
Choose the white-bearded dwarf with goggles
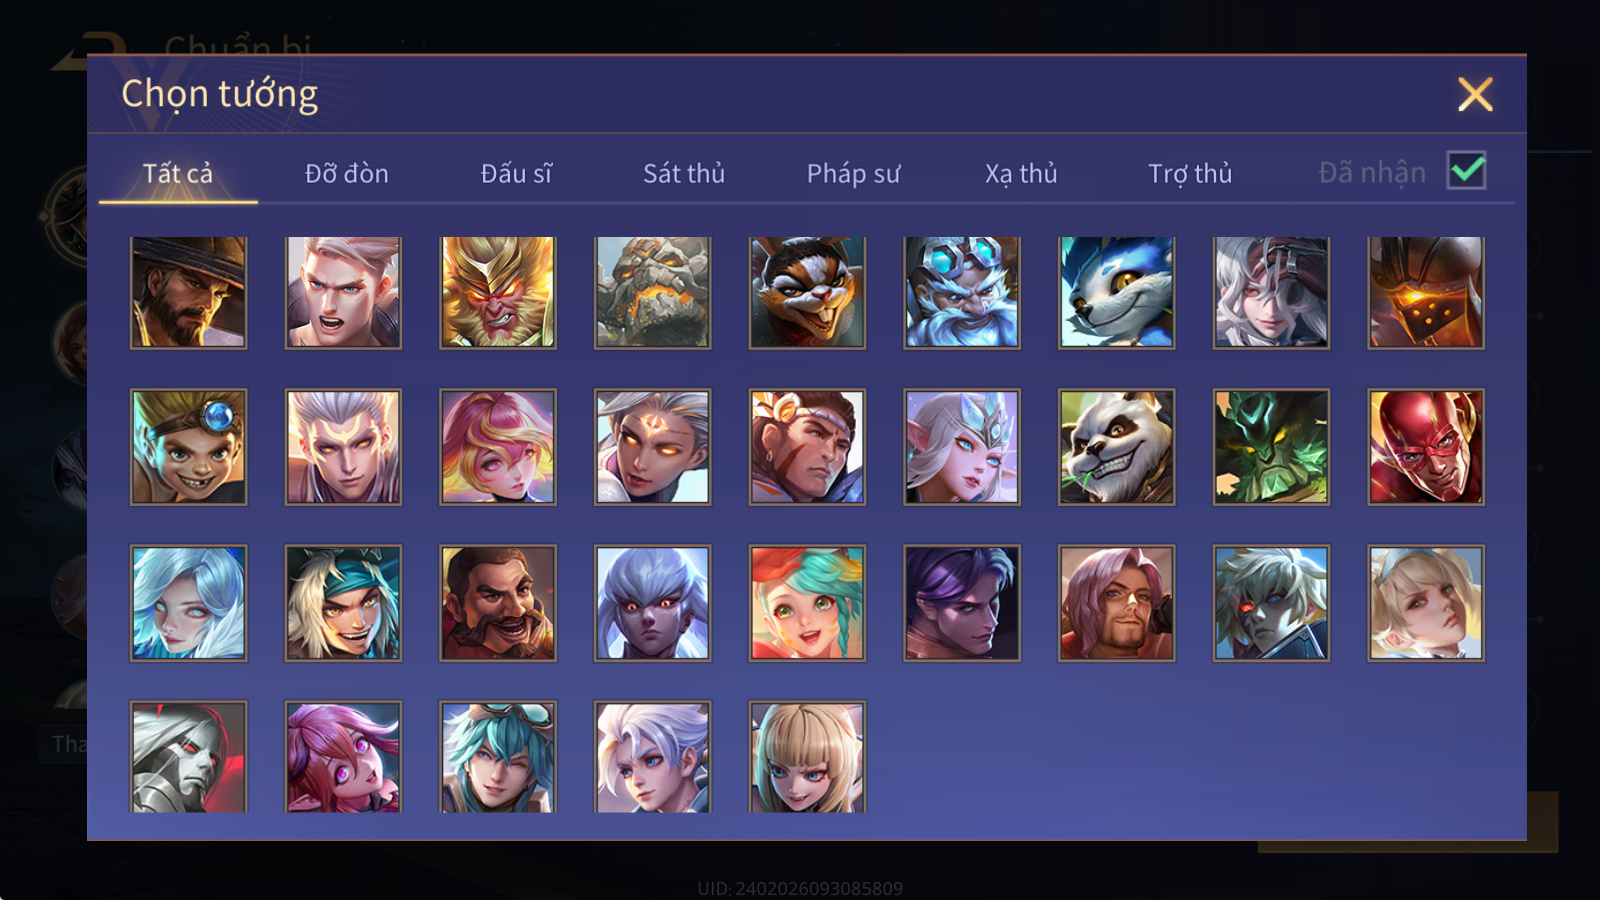962,292
